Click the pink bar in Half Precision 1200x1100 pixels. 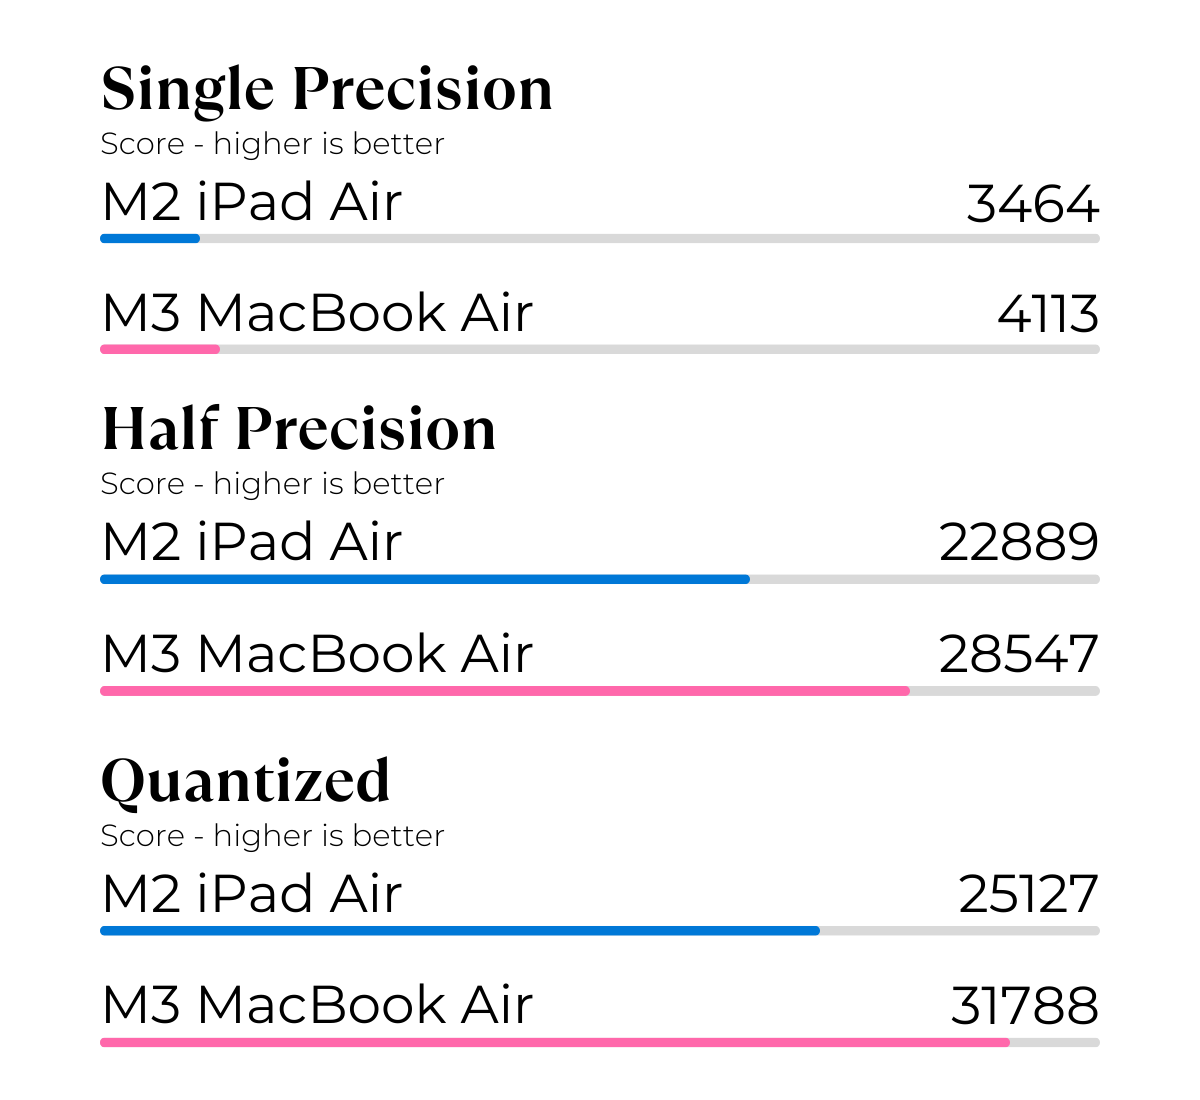505,691
